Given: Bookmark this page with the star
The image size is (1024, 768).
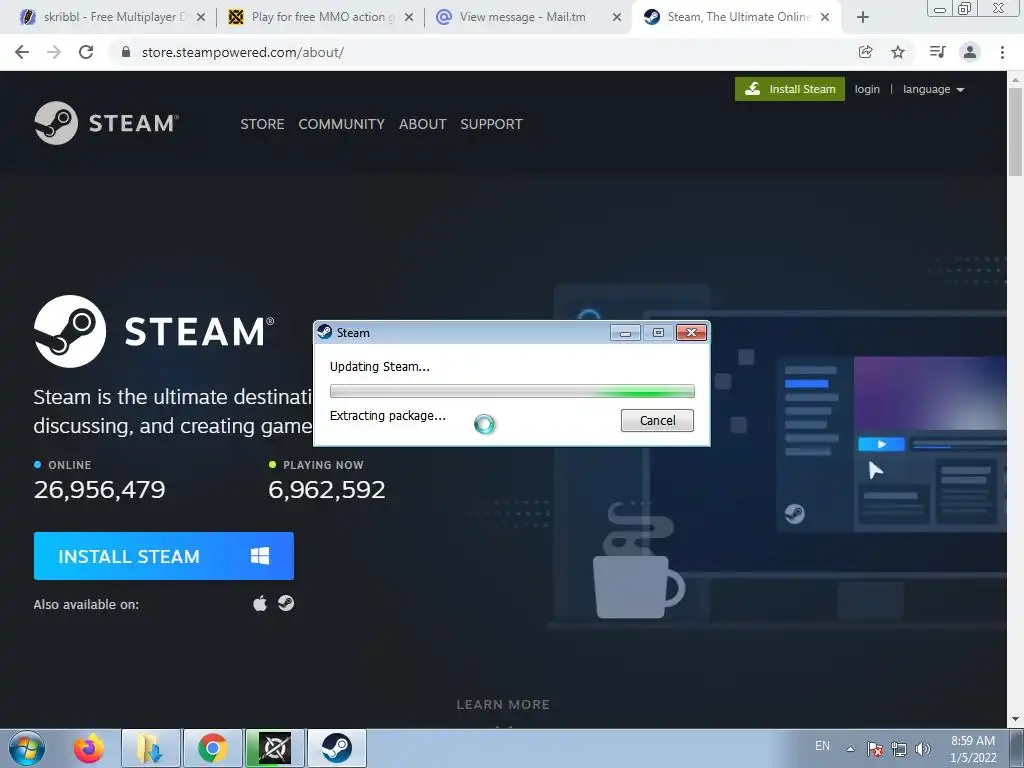Looking at the screenshot, I should (898, 52).
